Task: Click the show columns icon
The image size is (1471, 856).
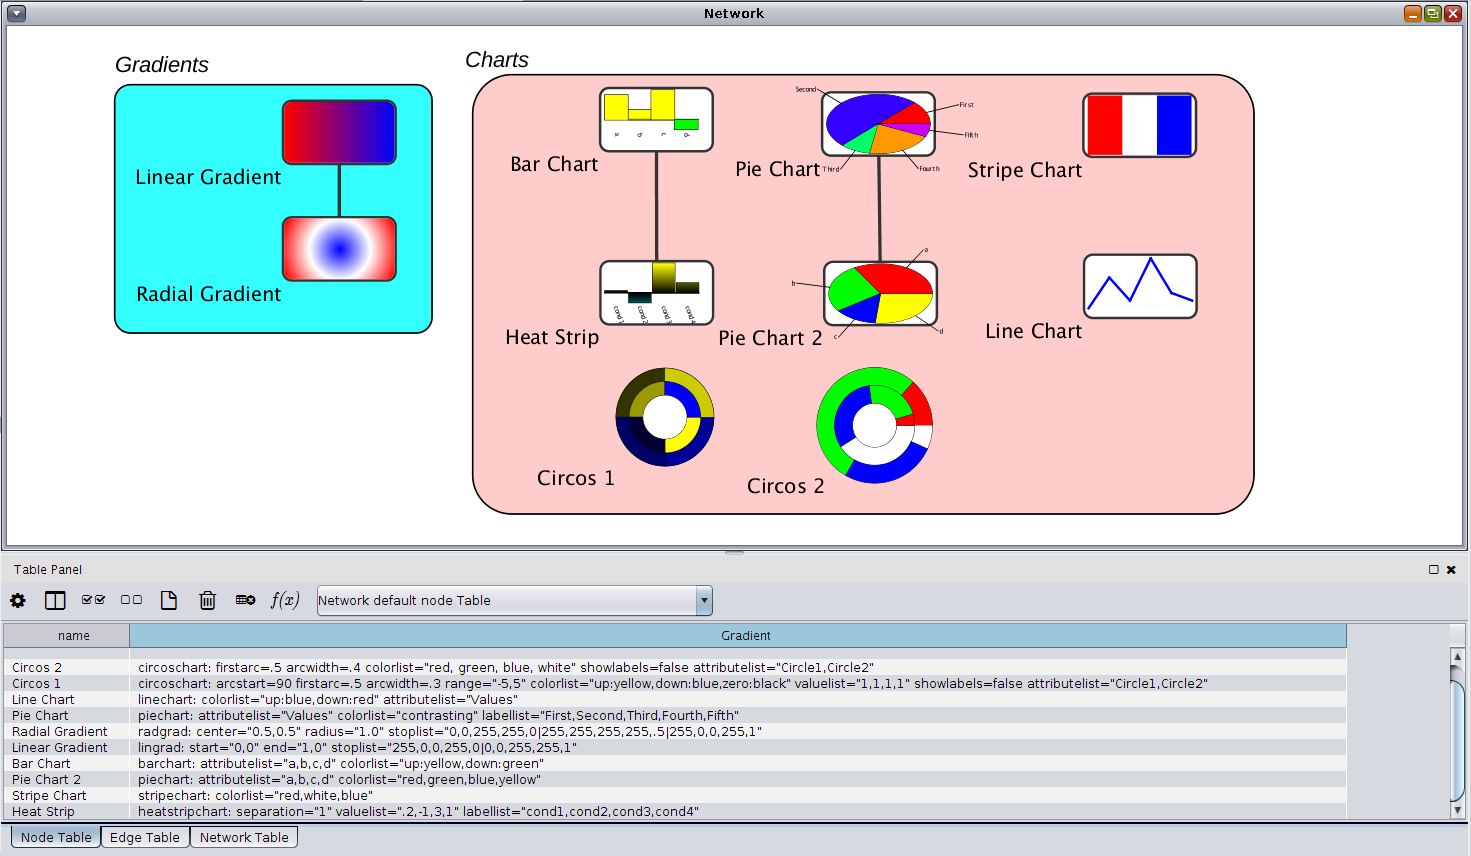Action: [x=55, y=600]
